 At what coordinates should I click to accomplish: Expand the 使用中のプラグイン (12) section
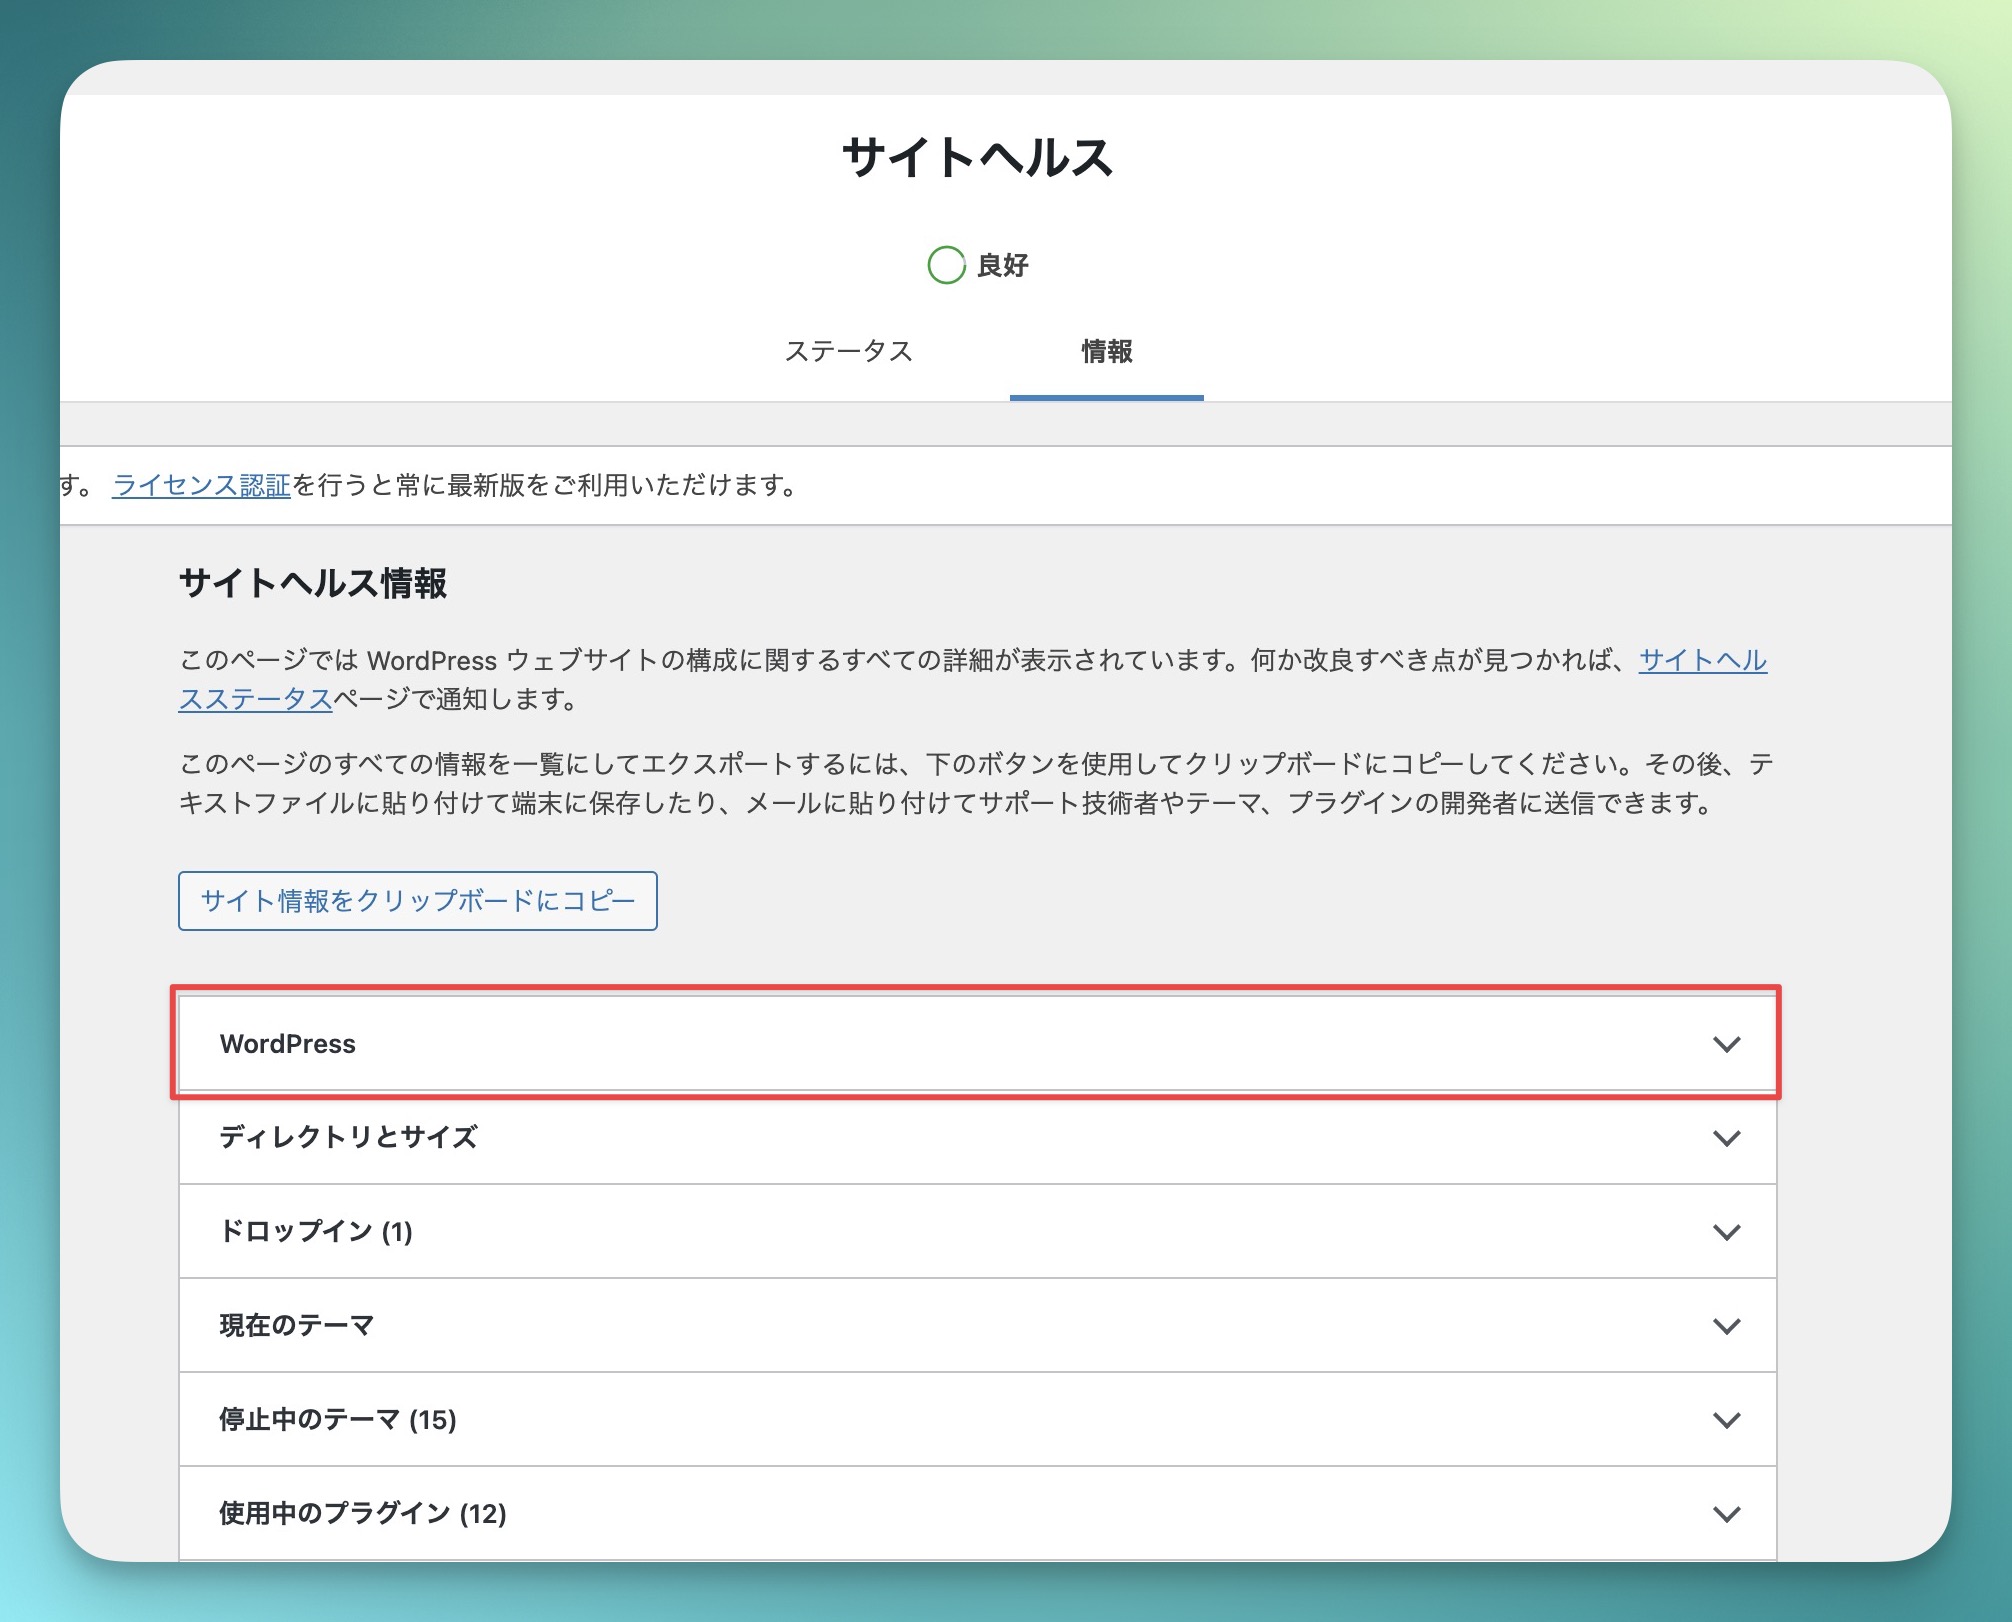[x=977, y=1514]
